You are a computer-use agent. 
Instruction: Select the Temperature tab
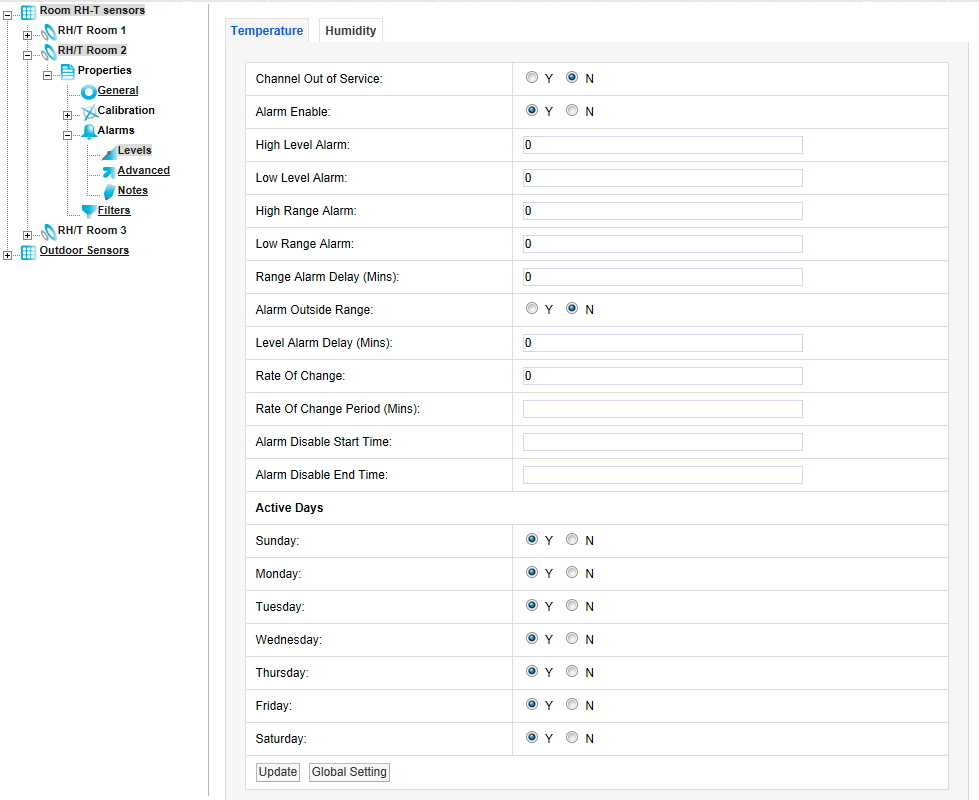pos(267,31)
